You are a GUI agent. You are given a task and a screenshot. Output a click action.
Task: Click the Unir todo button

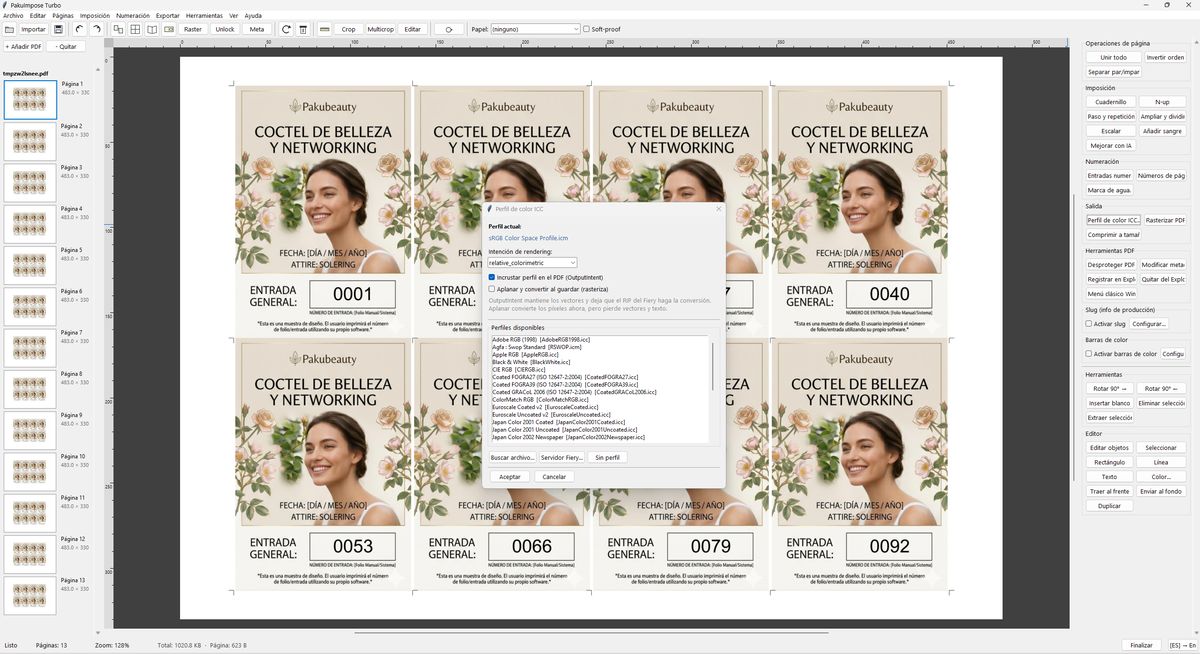point(1113,57)
